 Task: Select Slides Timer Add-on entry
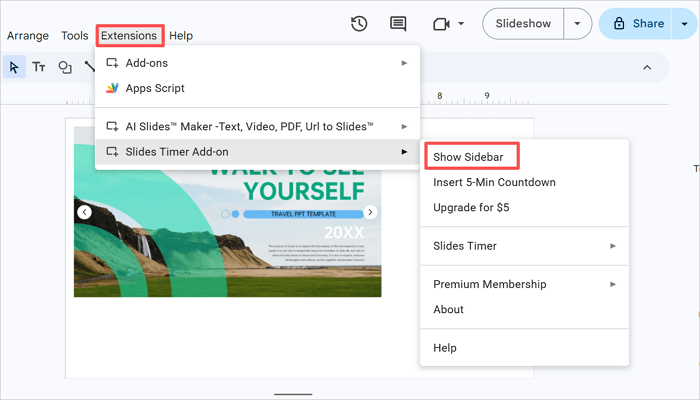[257, 152]
